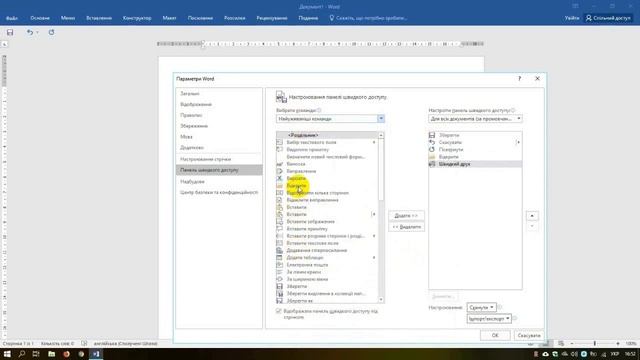
Task: Select Зберегти як command in left list
Action: coord(300,301)
